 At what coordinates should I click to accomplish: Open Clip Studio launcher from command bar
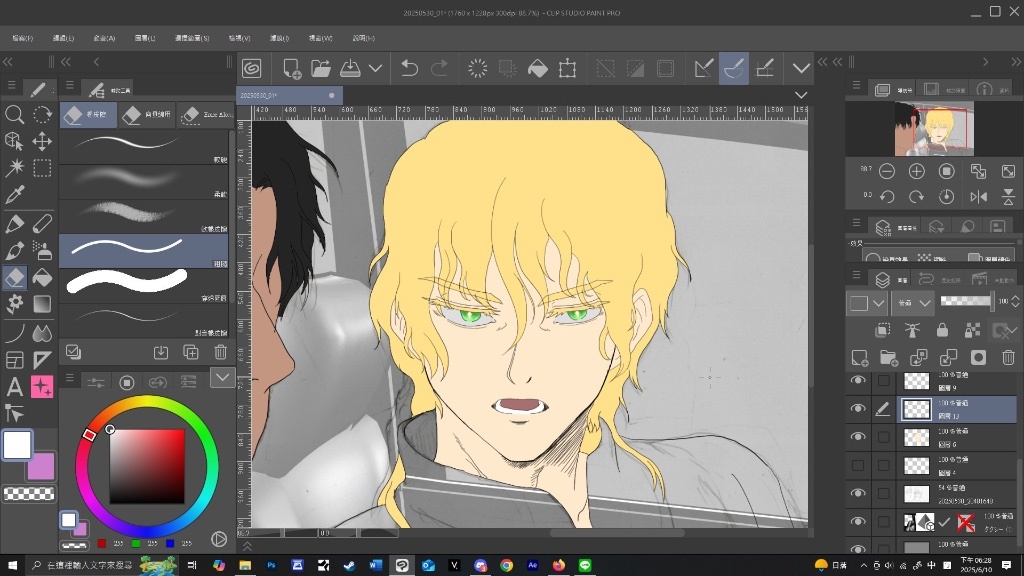click(x=251, y=68)
